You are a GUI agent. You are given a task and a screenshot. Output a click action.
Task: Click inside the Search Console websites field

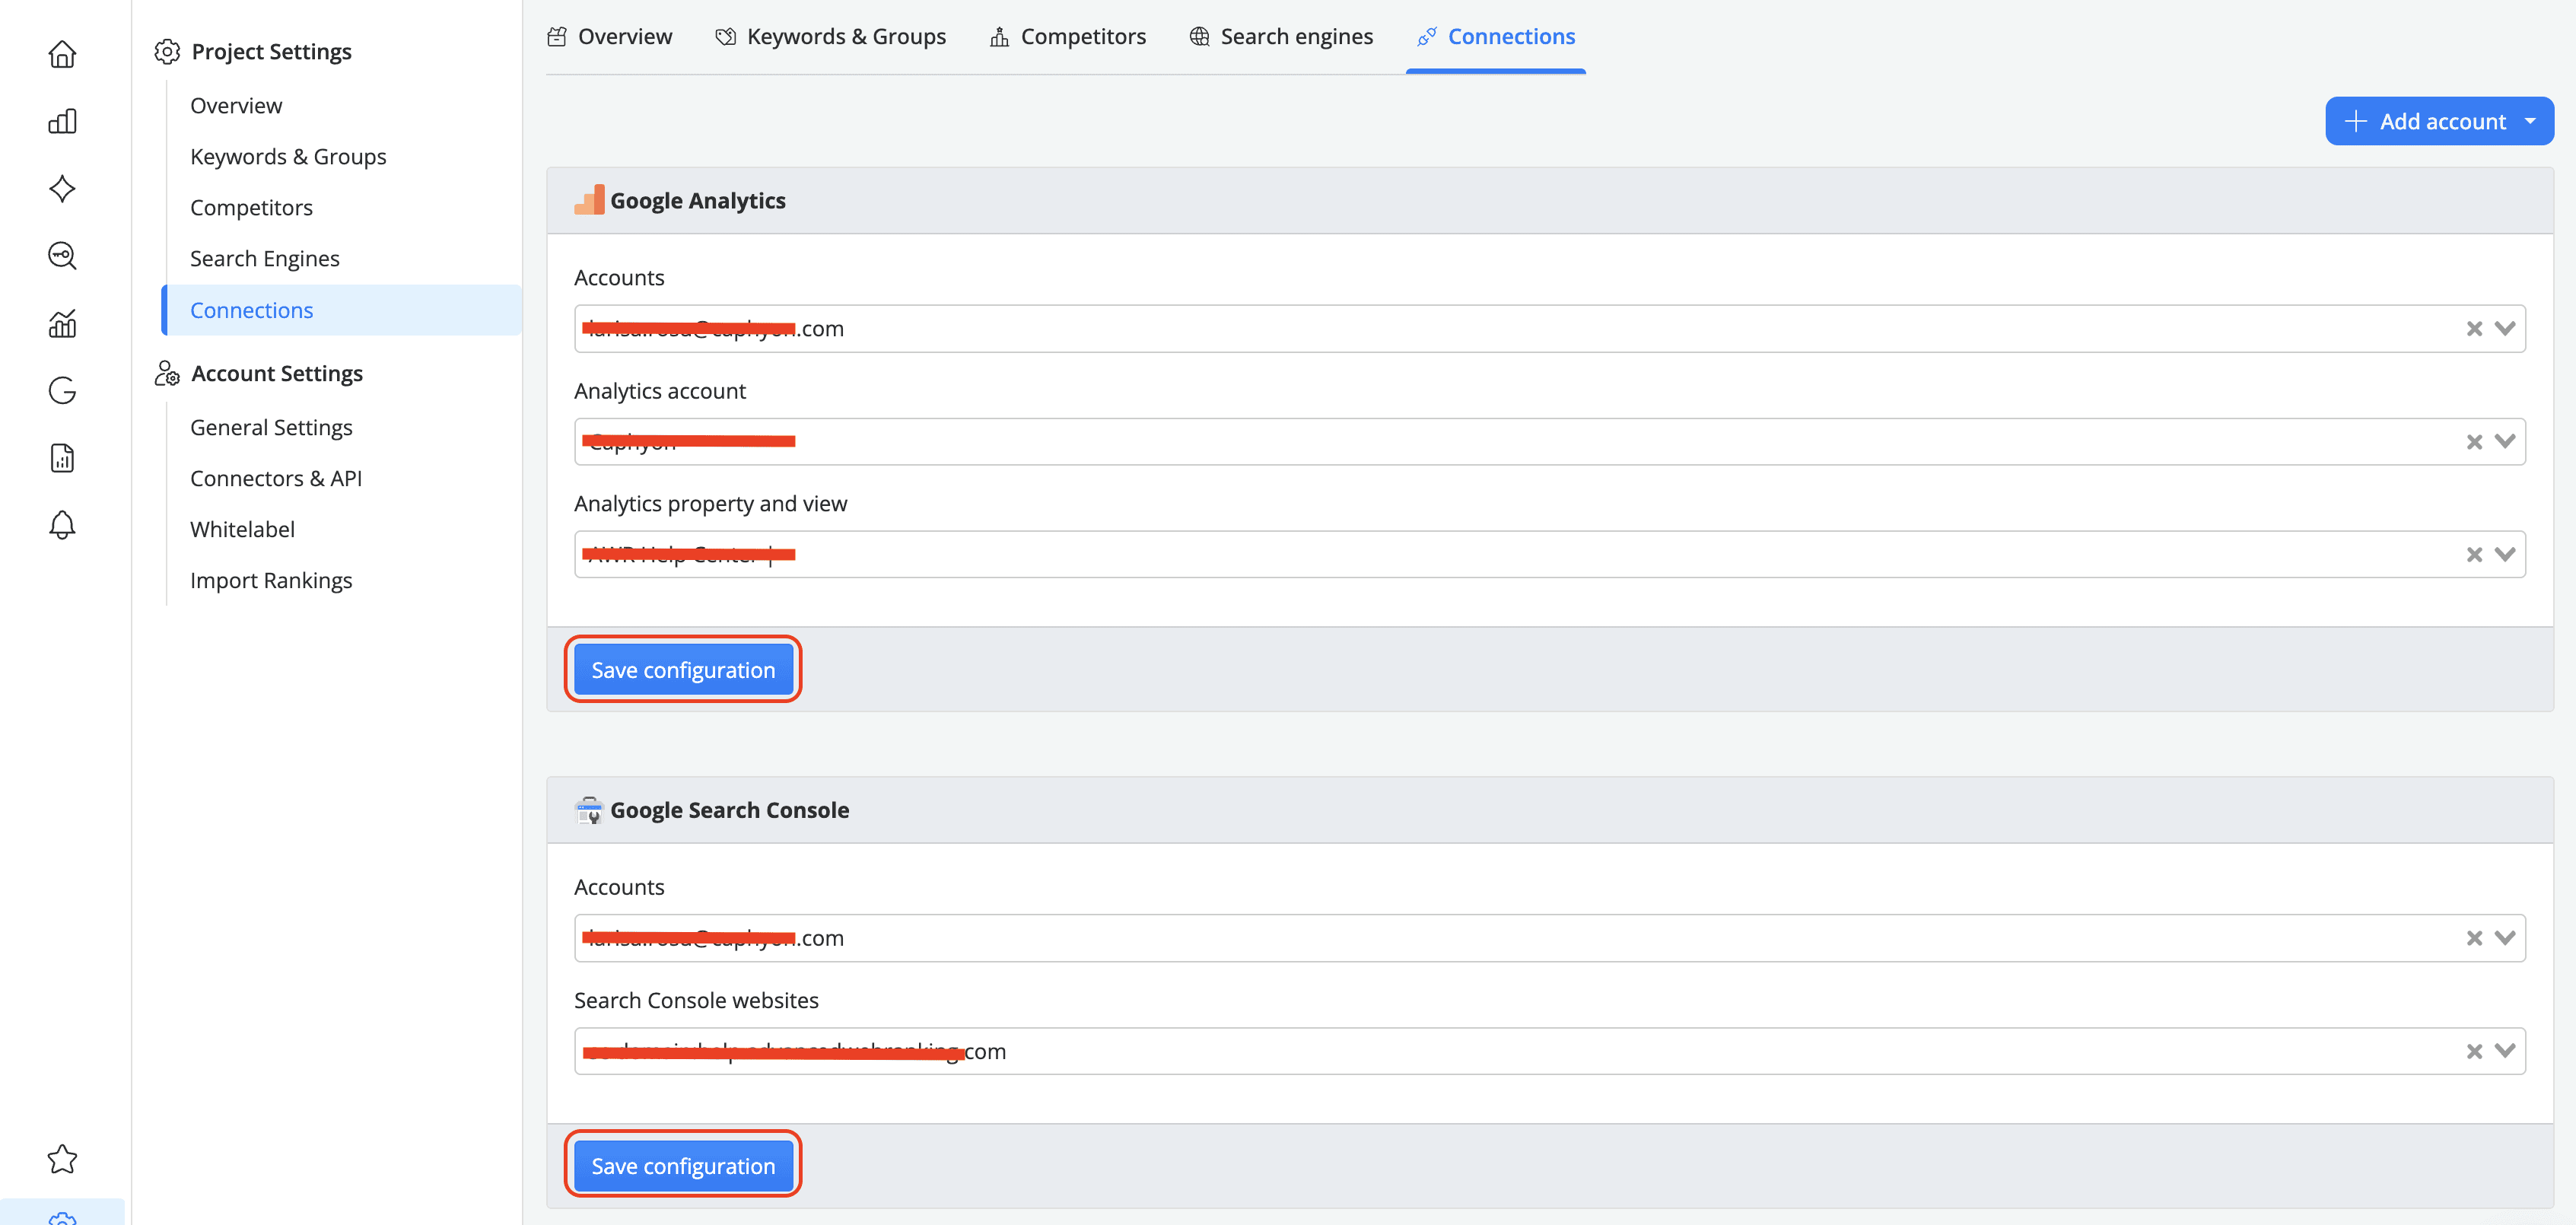[1549, 1051]
